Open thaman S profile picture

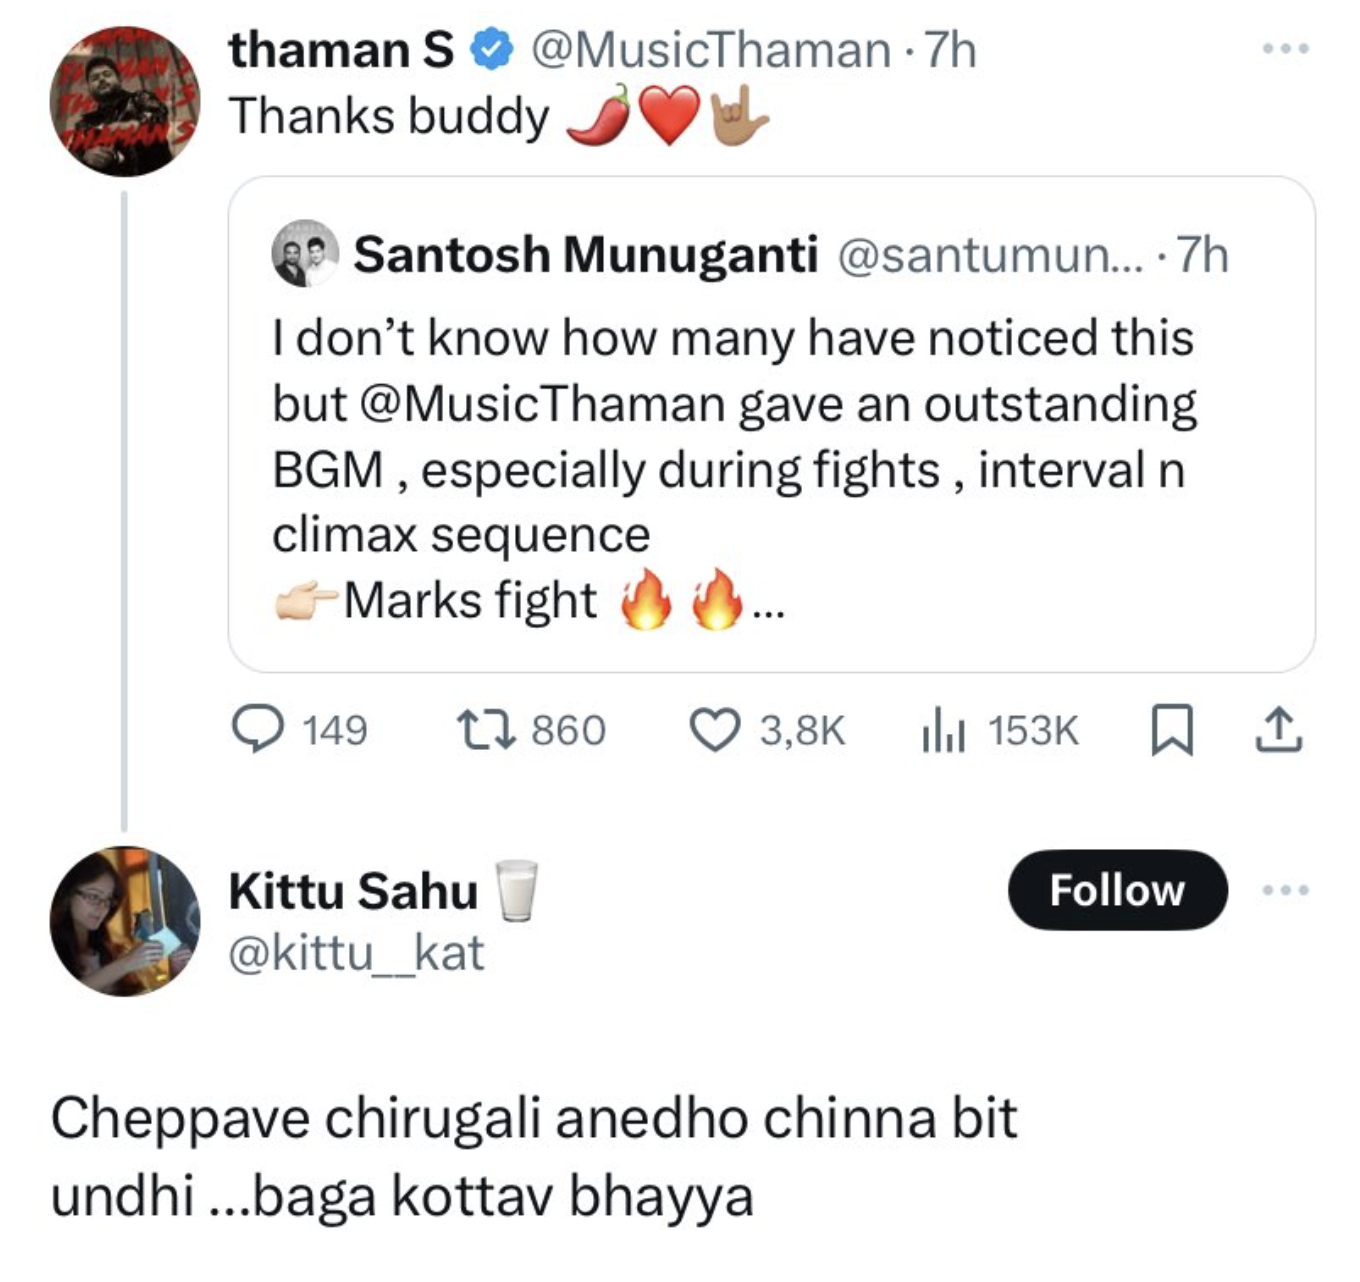(x=125, y=101)
